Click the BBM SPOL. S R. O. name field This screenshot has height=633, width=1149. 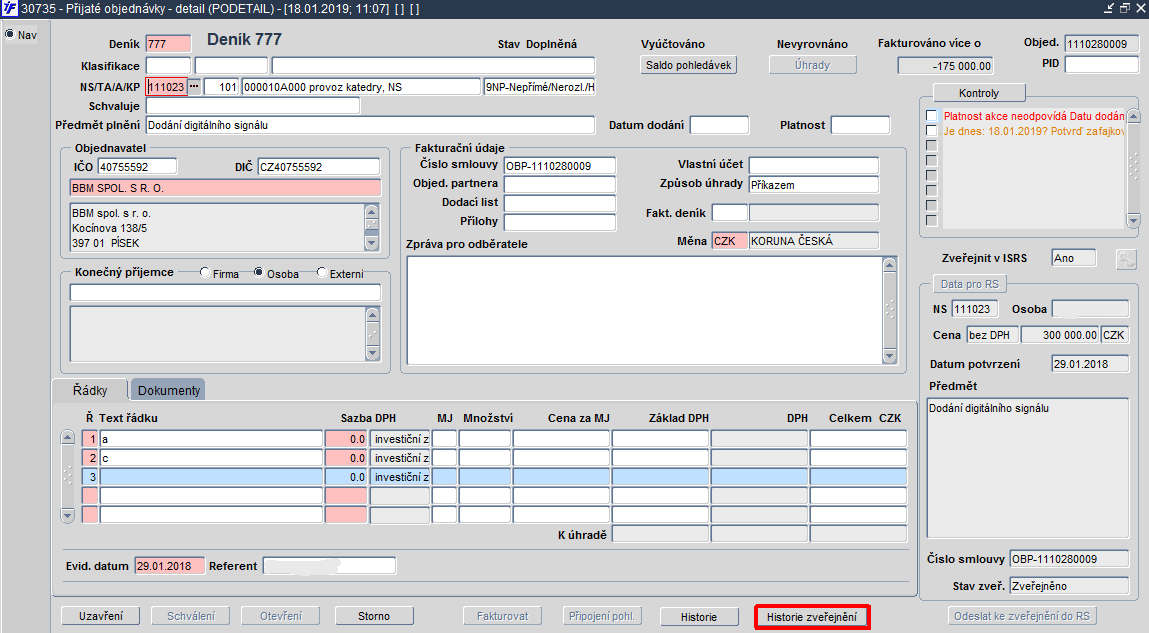click(x=225, y=188)
